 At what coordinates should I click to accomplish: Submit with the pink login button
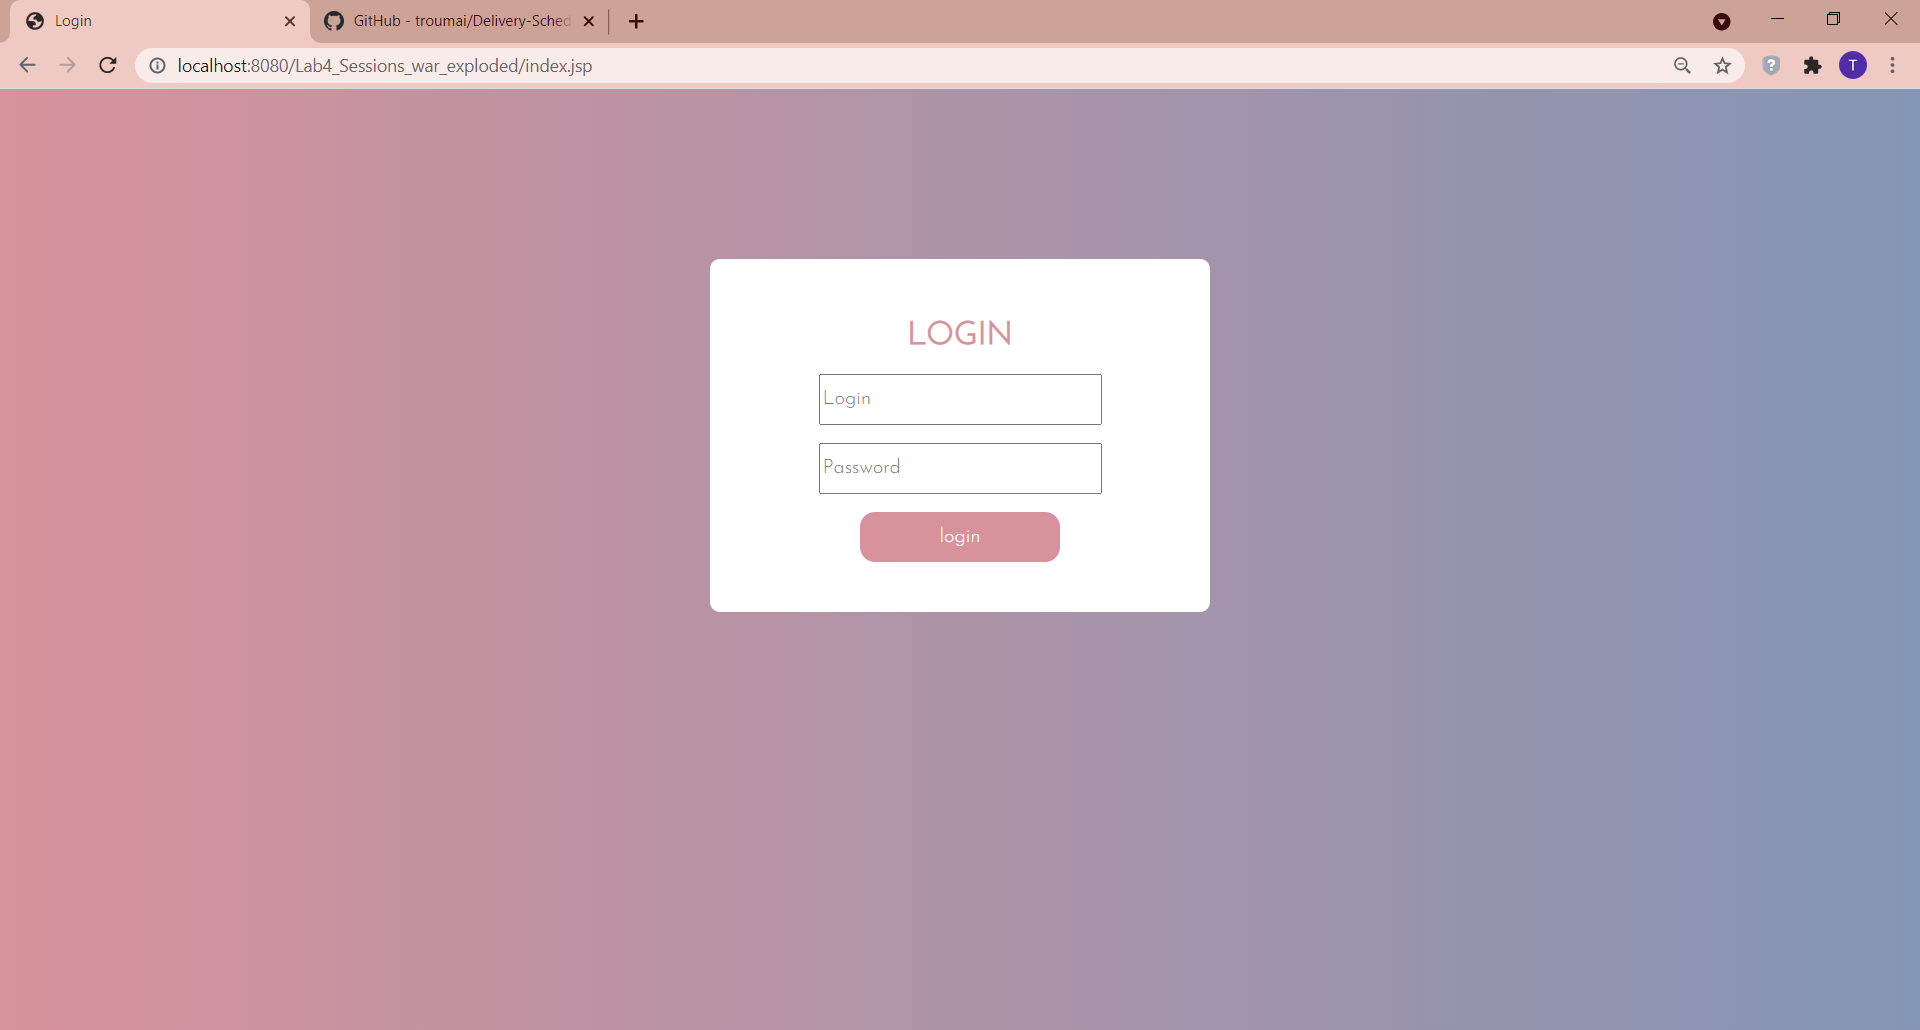point(960,537)
